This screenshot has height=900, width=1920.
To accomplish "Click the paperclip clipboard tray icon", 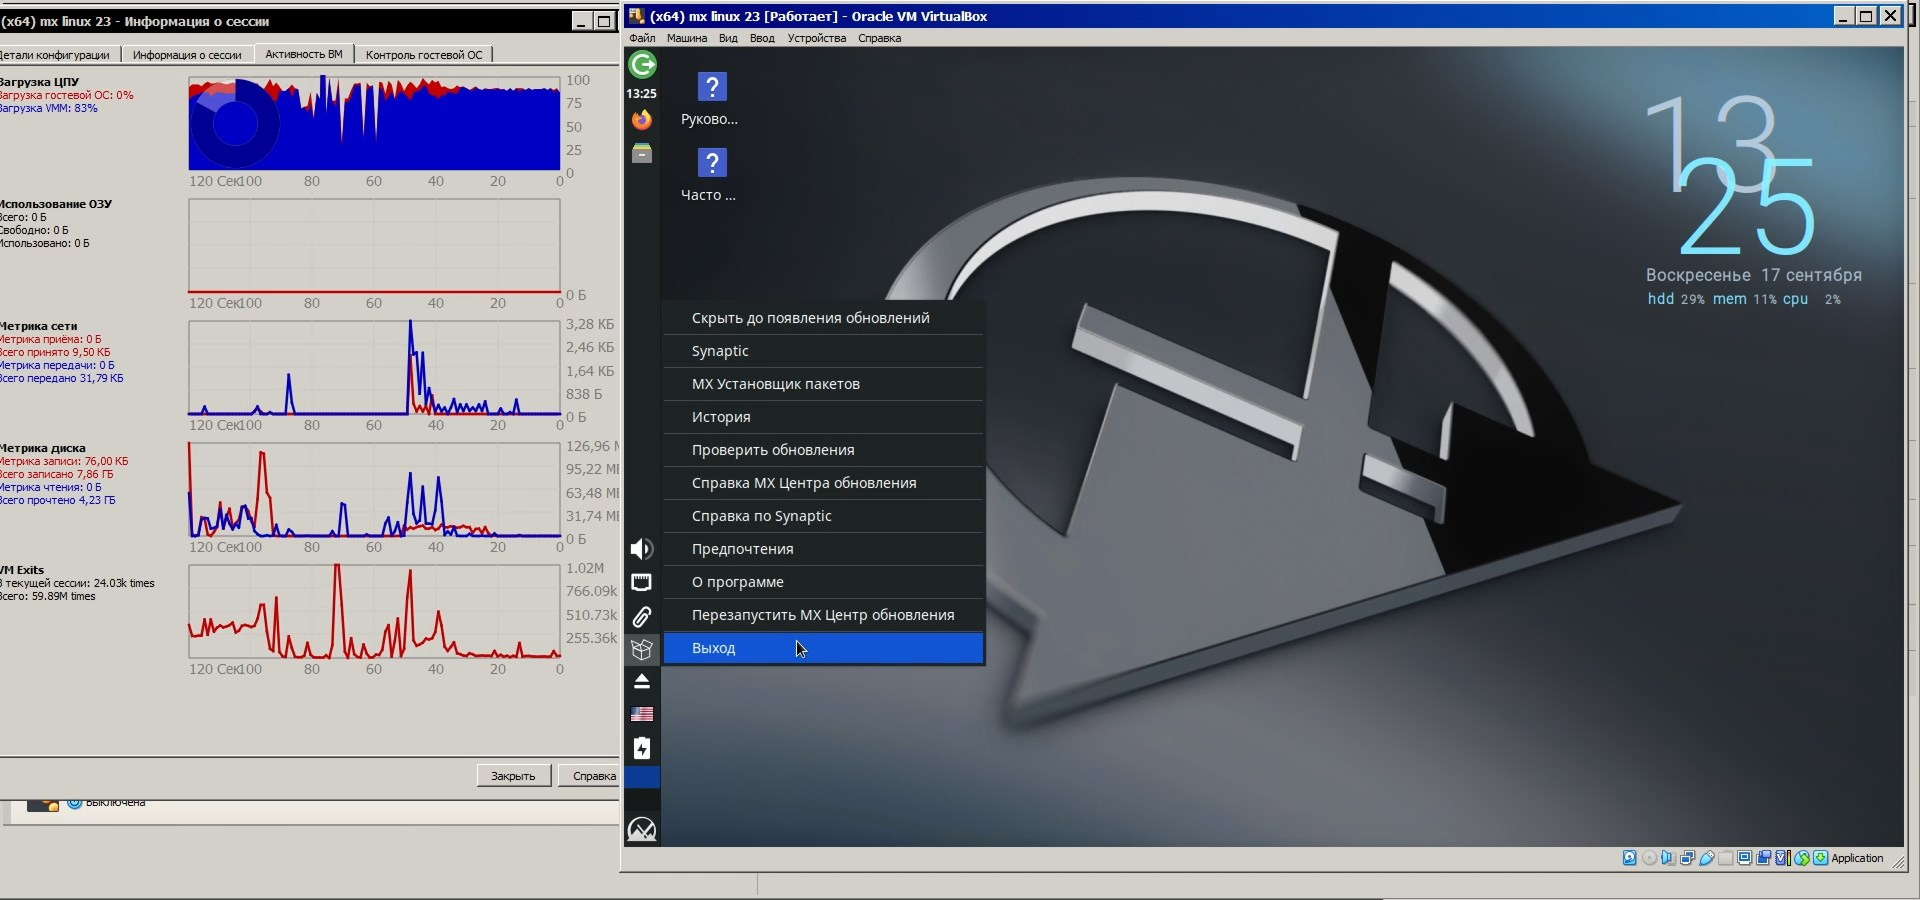I will (x=642, y=616).
